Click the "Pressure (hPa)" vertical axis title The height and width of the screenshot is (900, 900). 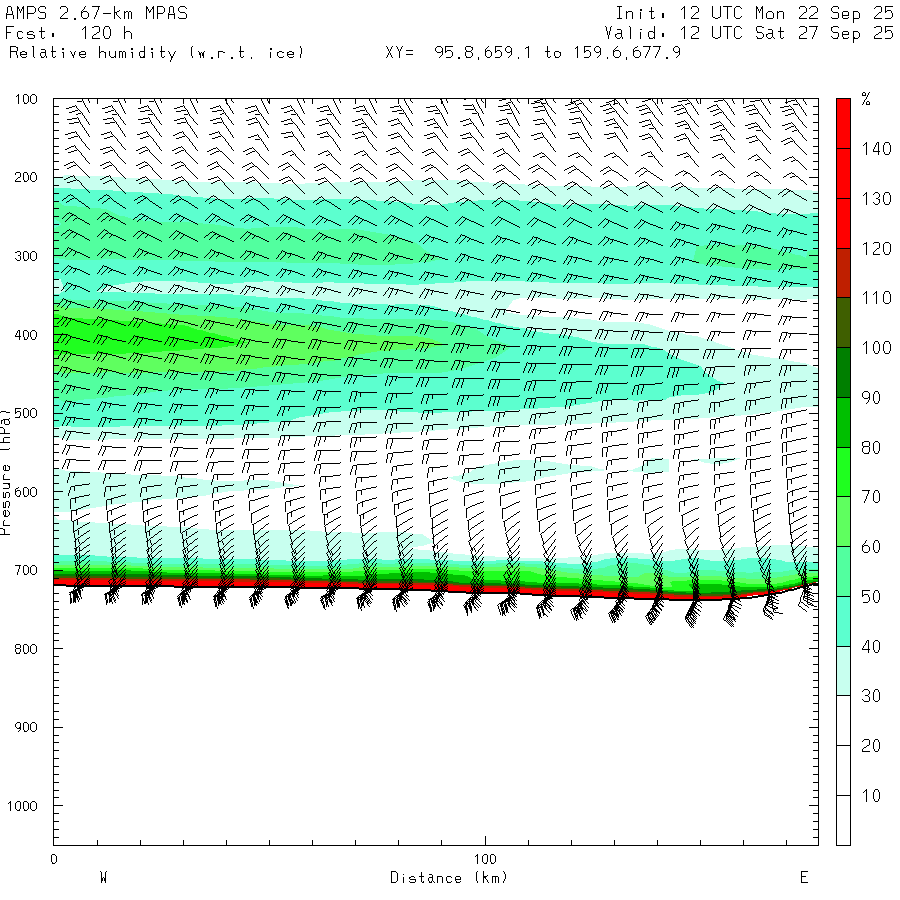pyautogui.click(x=6, y=472)
